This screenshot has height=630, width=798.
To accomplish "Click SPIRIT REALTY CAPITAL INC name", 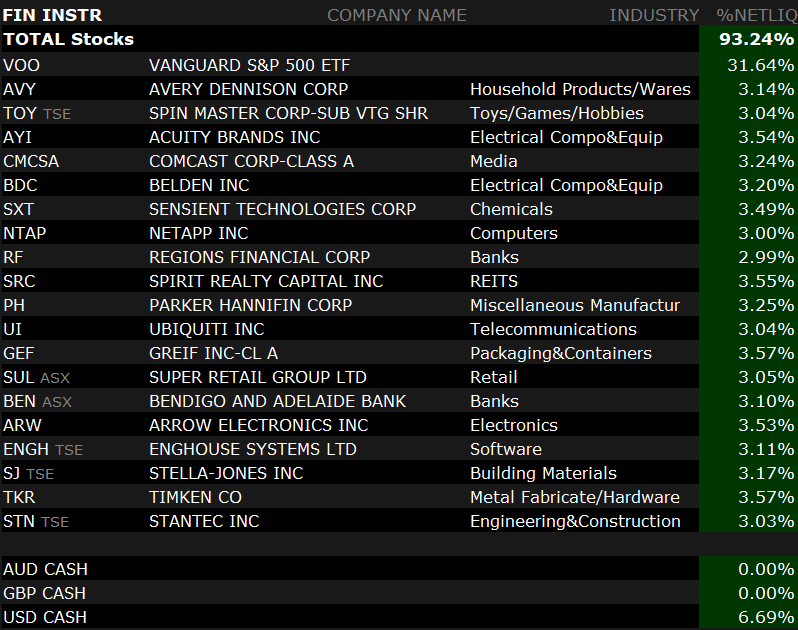I will (x=266, y=281).
